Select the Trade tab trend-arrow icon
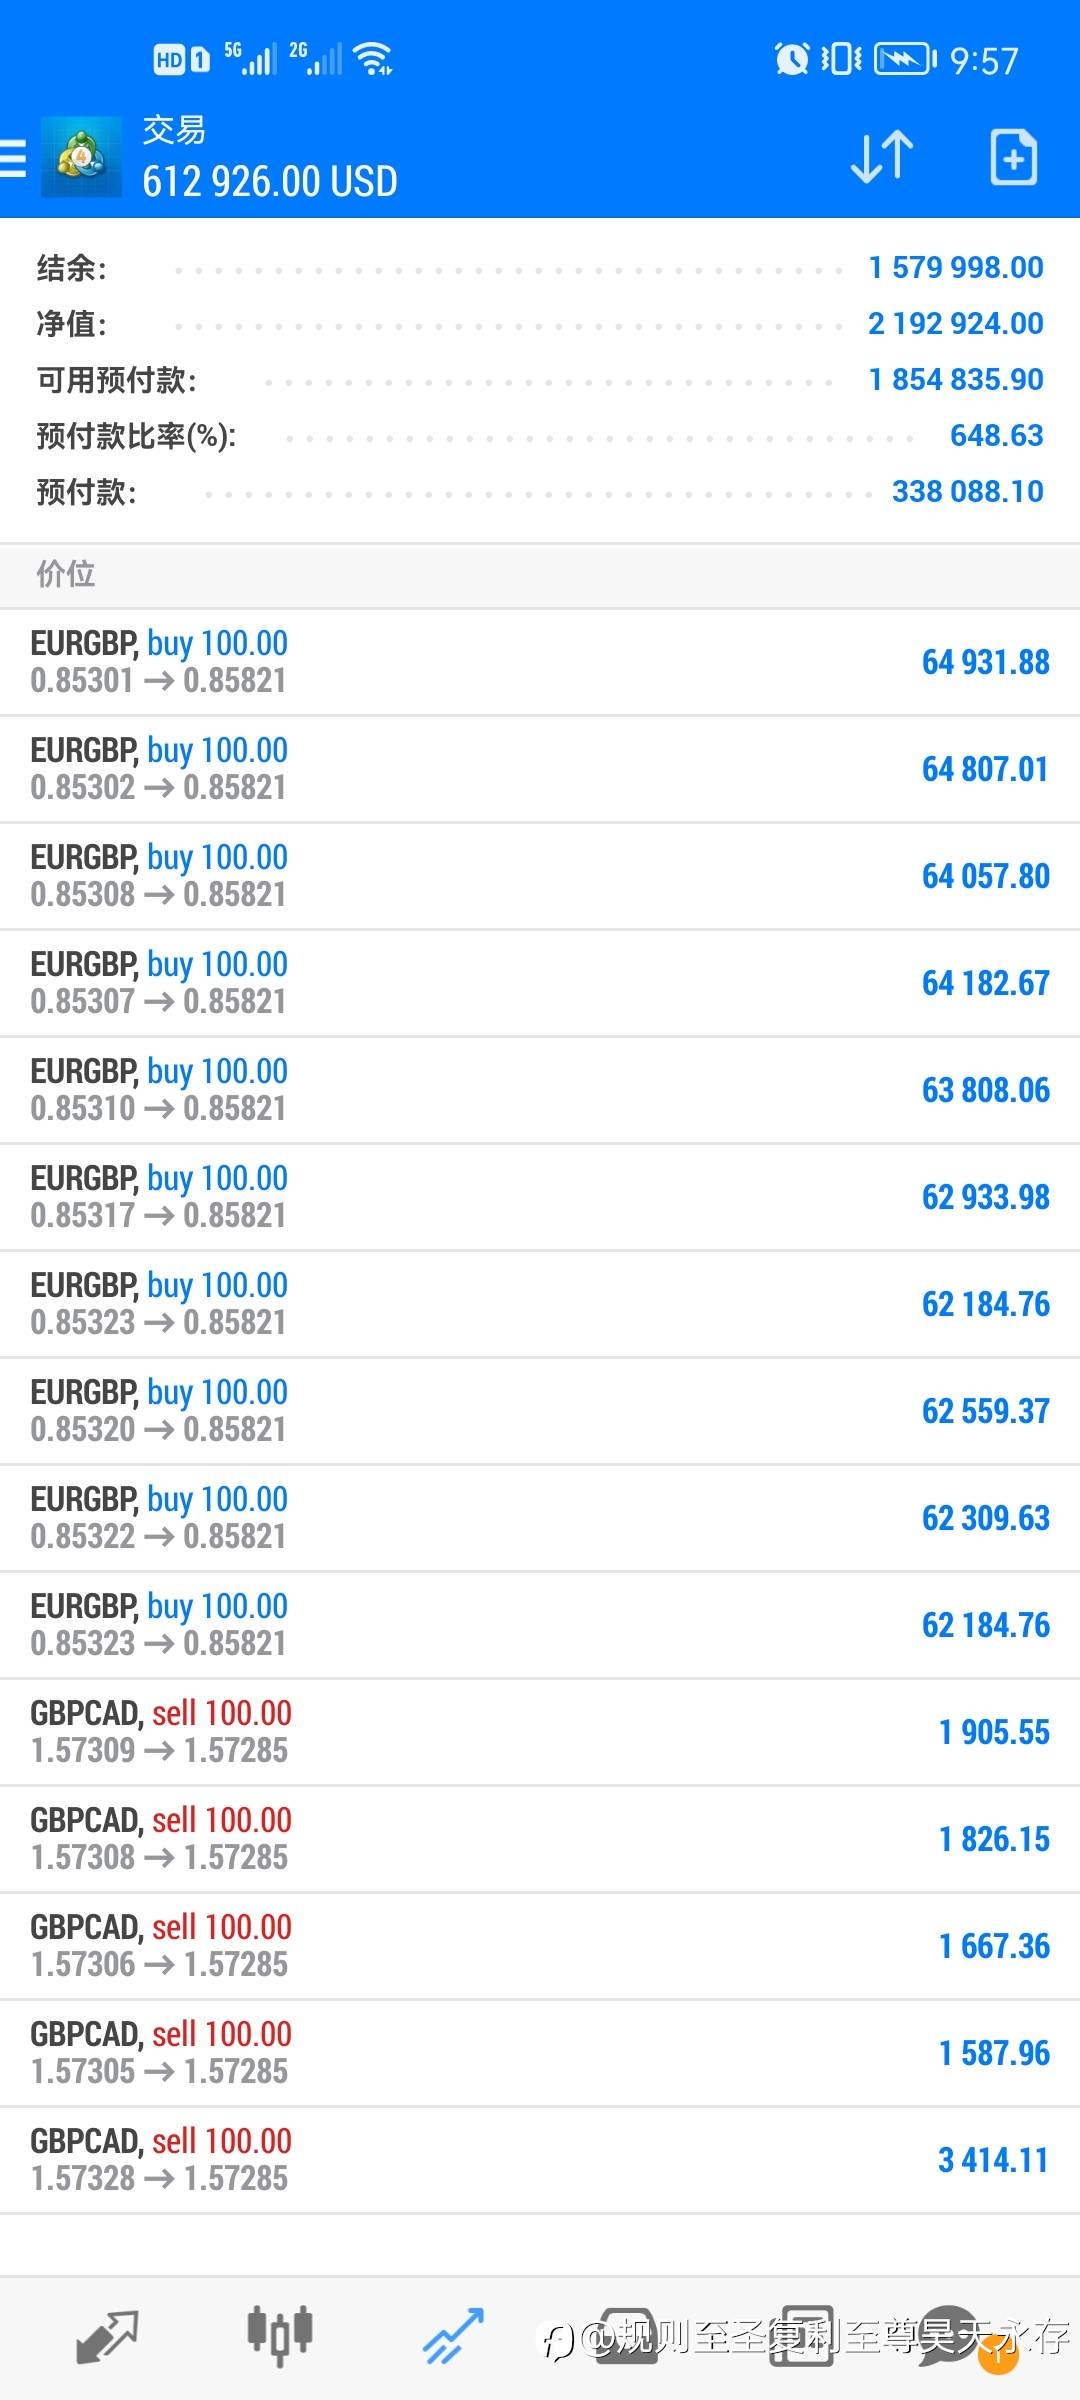The image size is (1080, 2400). tap(453, 2337)
